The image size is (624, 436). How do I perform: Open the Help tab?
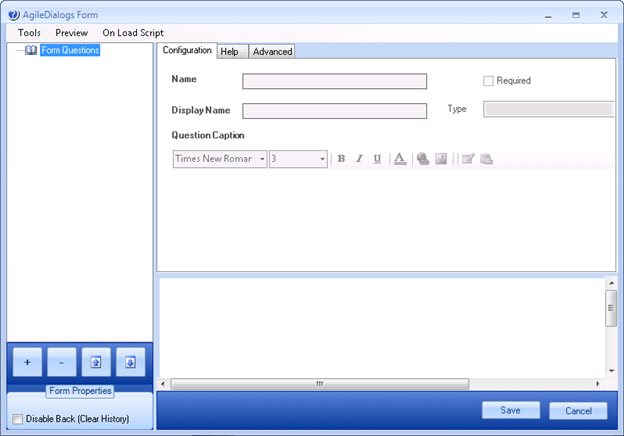click(230, 52)
